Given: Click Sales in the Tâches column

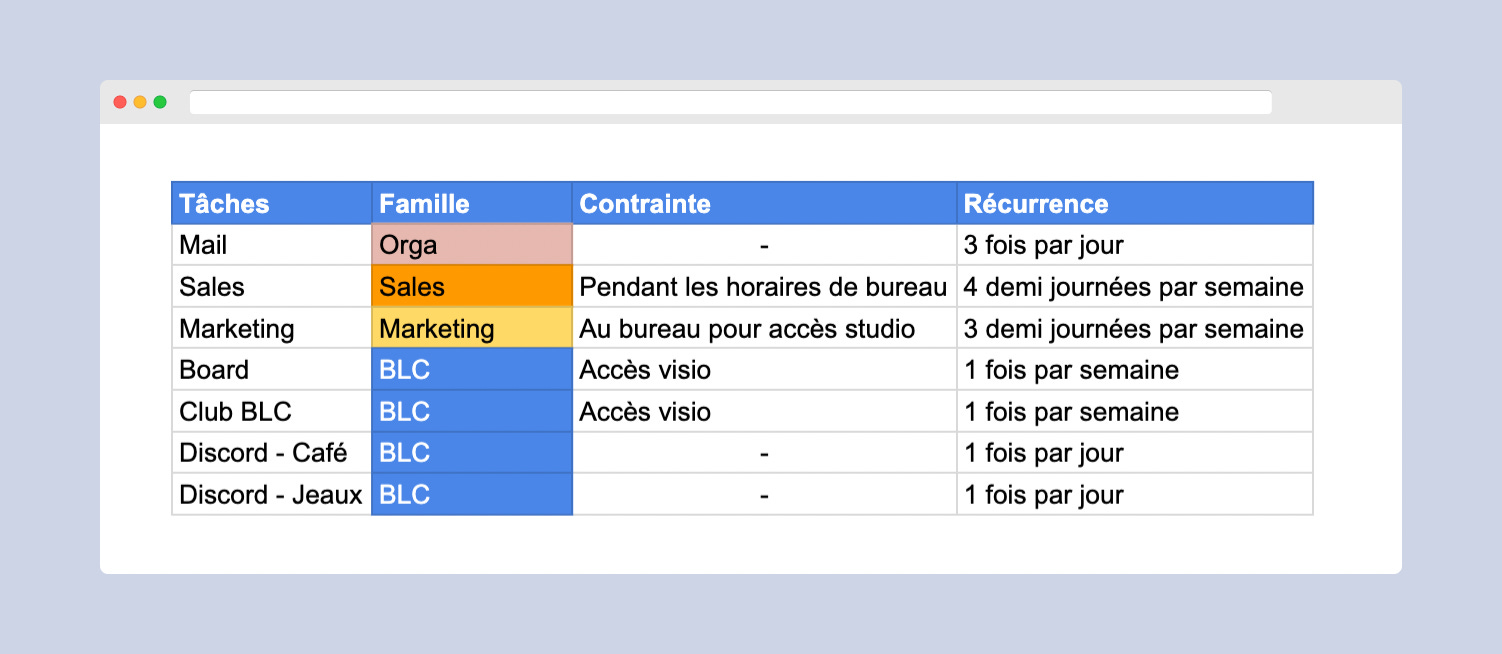Looking at the screenshot, I should pos(272,287).
